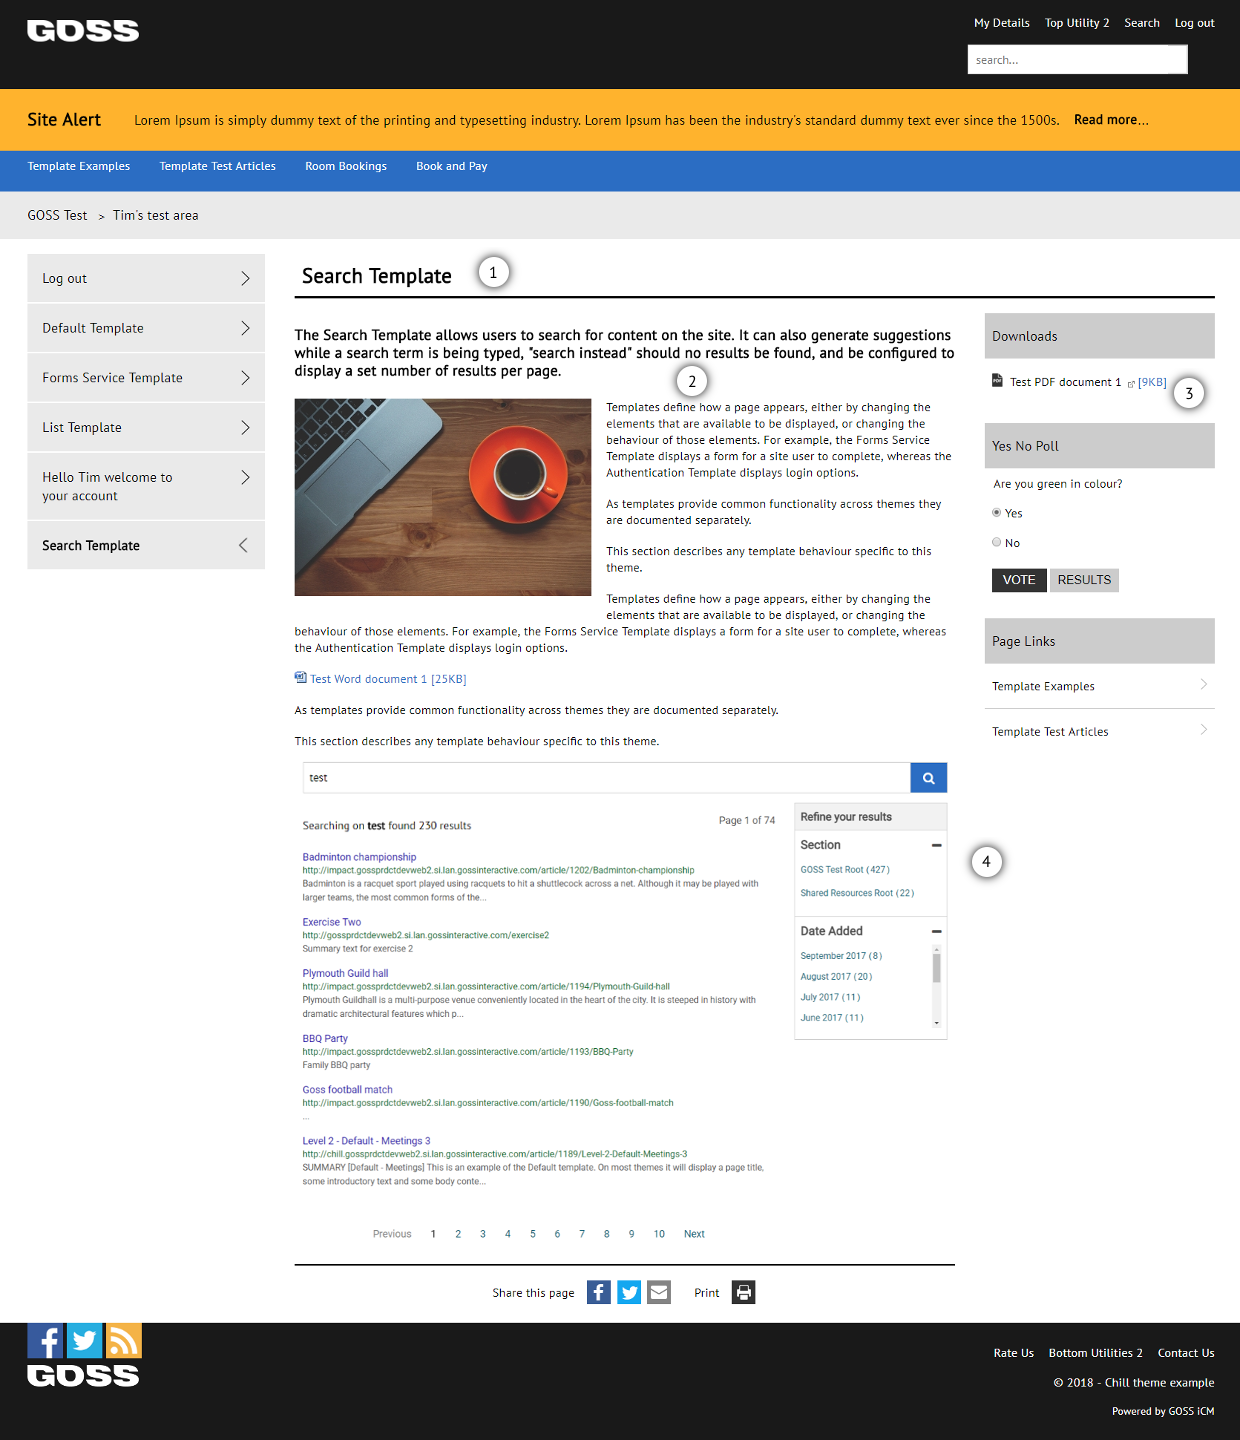Filter by Shared Resources Root (22)

pyautogui.click(x=857, y=893)
